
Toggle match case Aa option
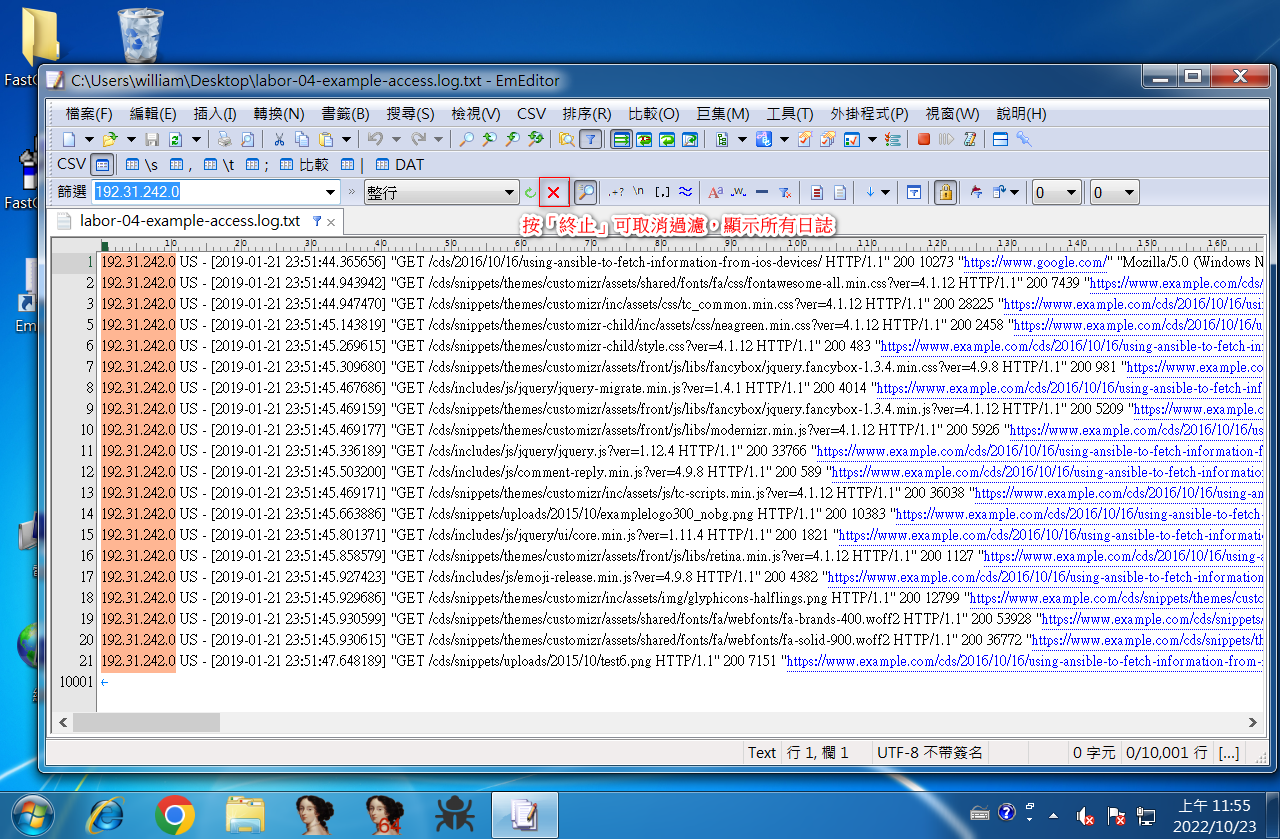point(715,192)
